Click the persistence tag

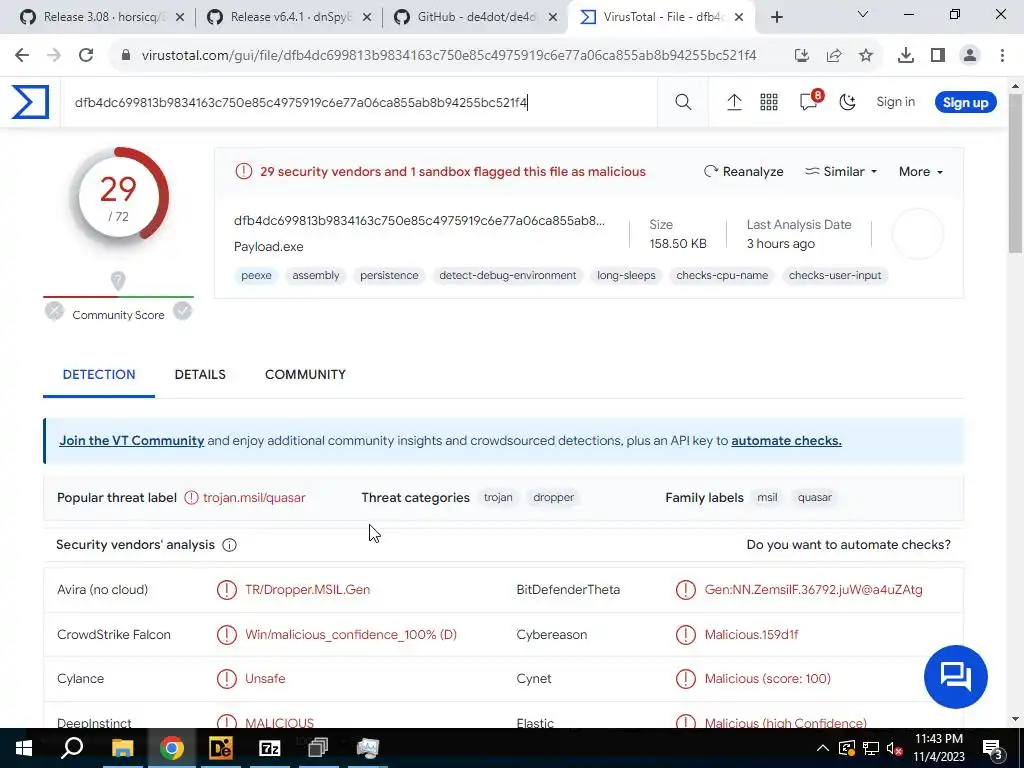[389, 276]
